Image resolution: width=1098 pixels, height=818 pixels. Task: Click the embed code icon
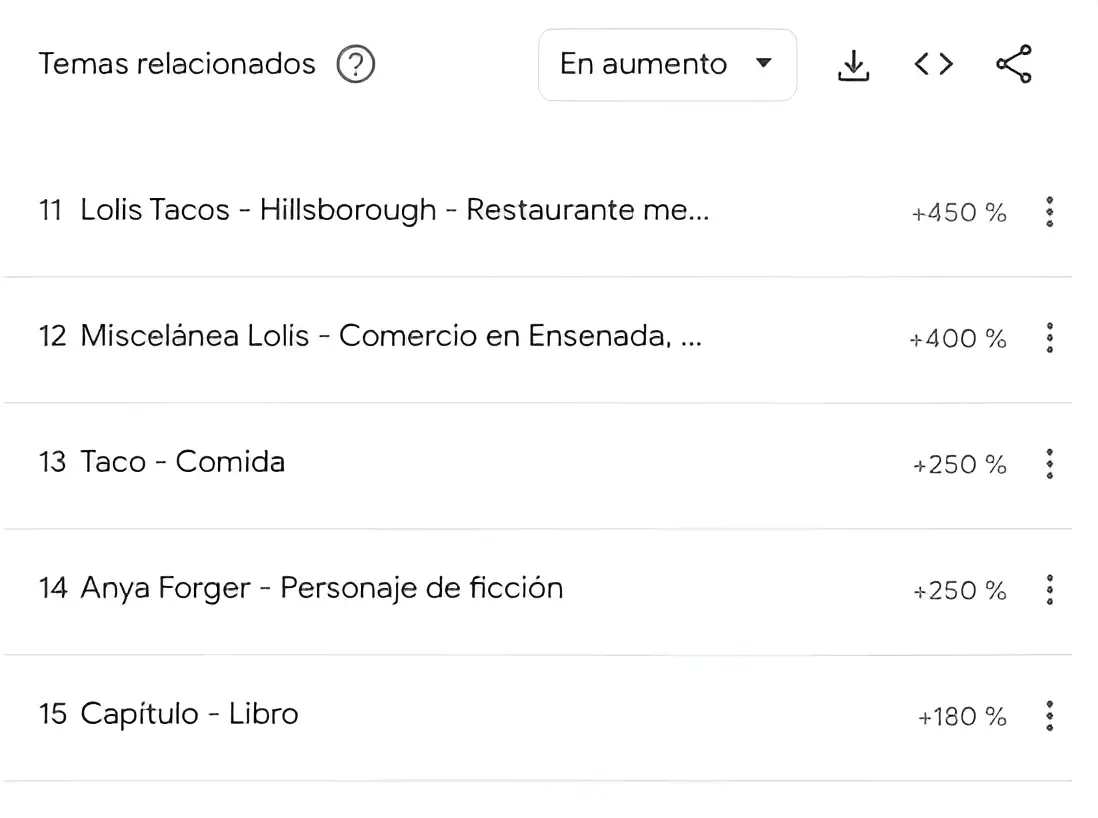point(932,64)
